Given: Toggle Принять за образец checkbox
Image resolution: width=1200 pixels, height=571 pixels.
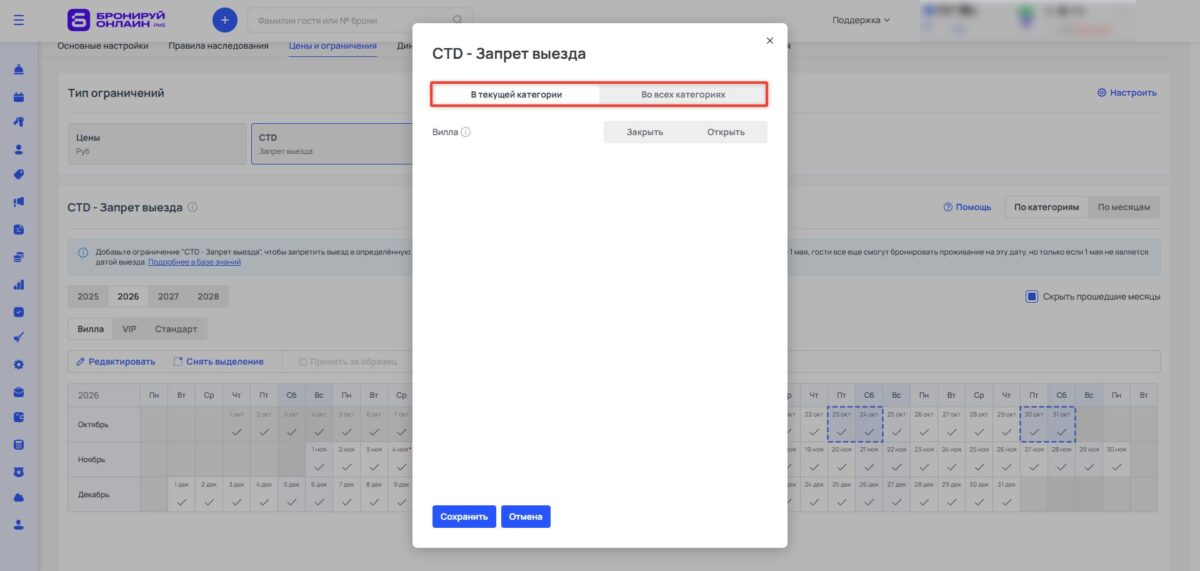Looking at the screenshot, I should coord(304,361).
